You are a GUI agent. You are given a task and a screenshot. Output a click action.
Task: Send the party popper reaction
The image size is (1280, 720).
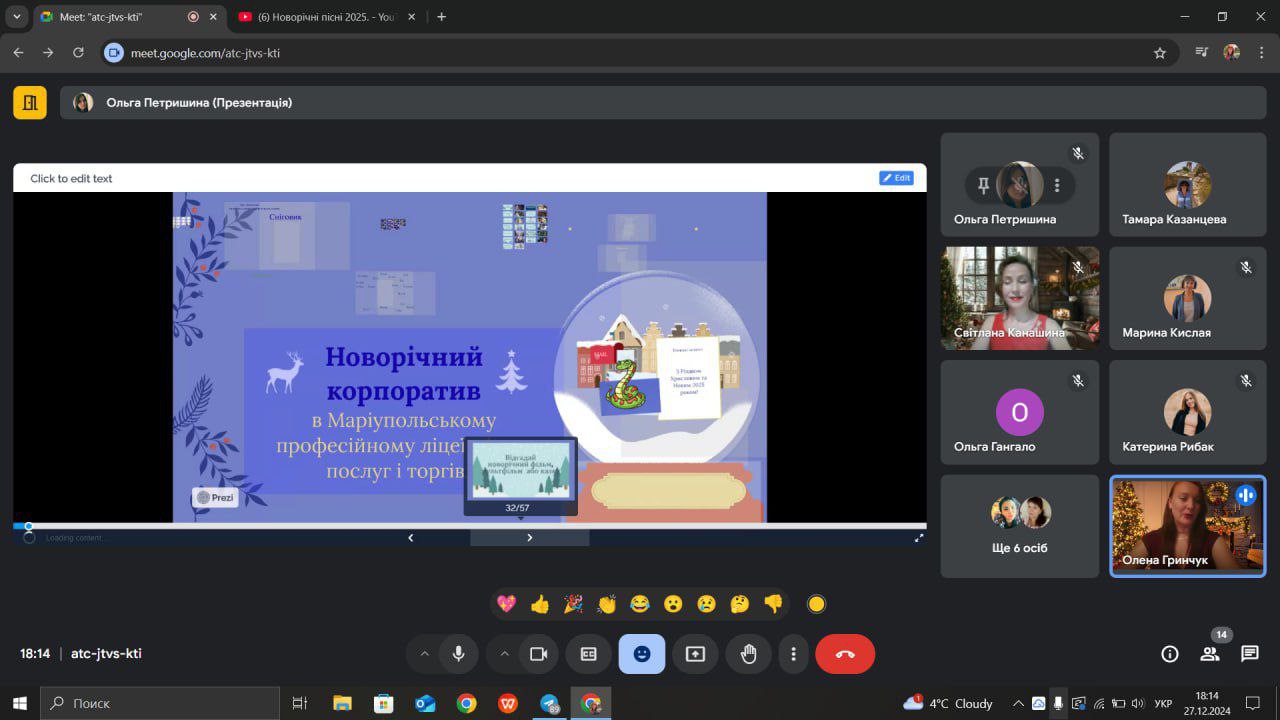click(573, 604)
